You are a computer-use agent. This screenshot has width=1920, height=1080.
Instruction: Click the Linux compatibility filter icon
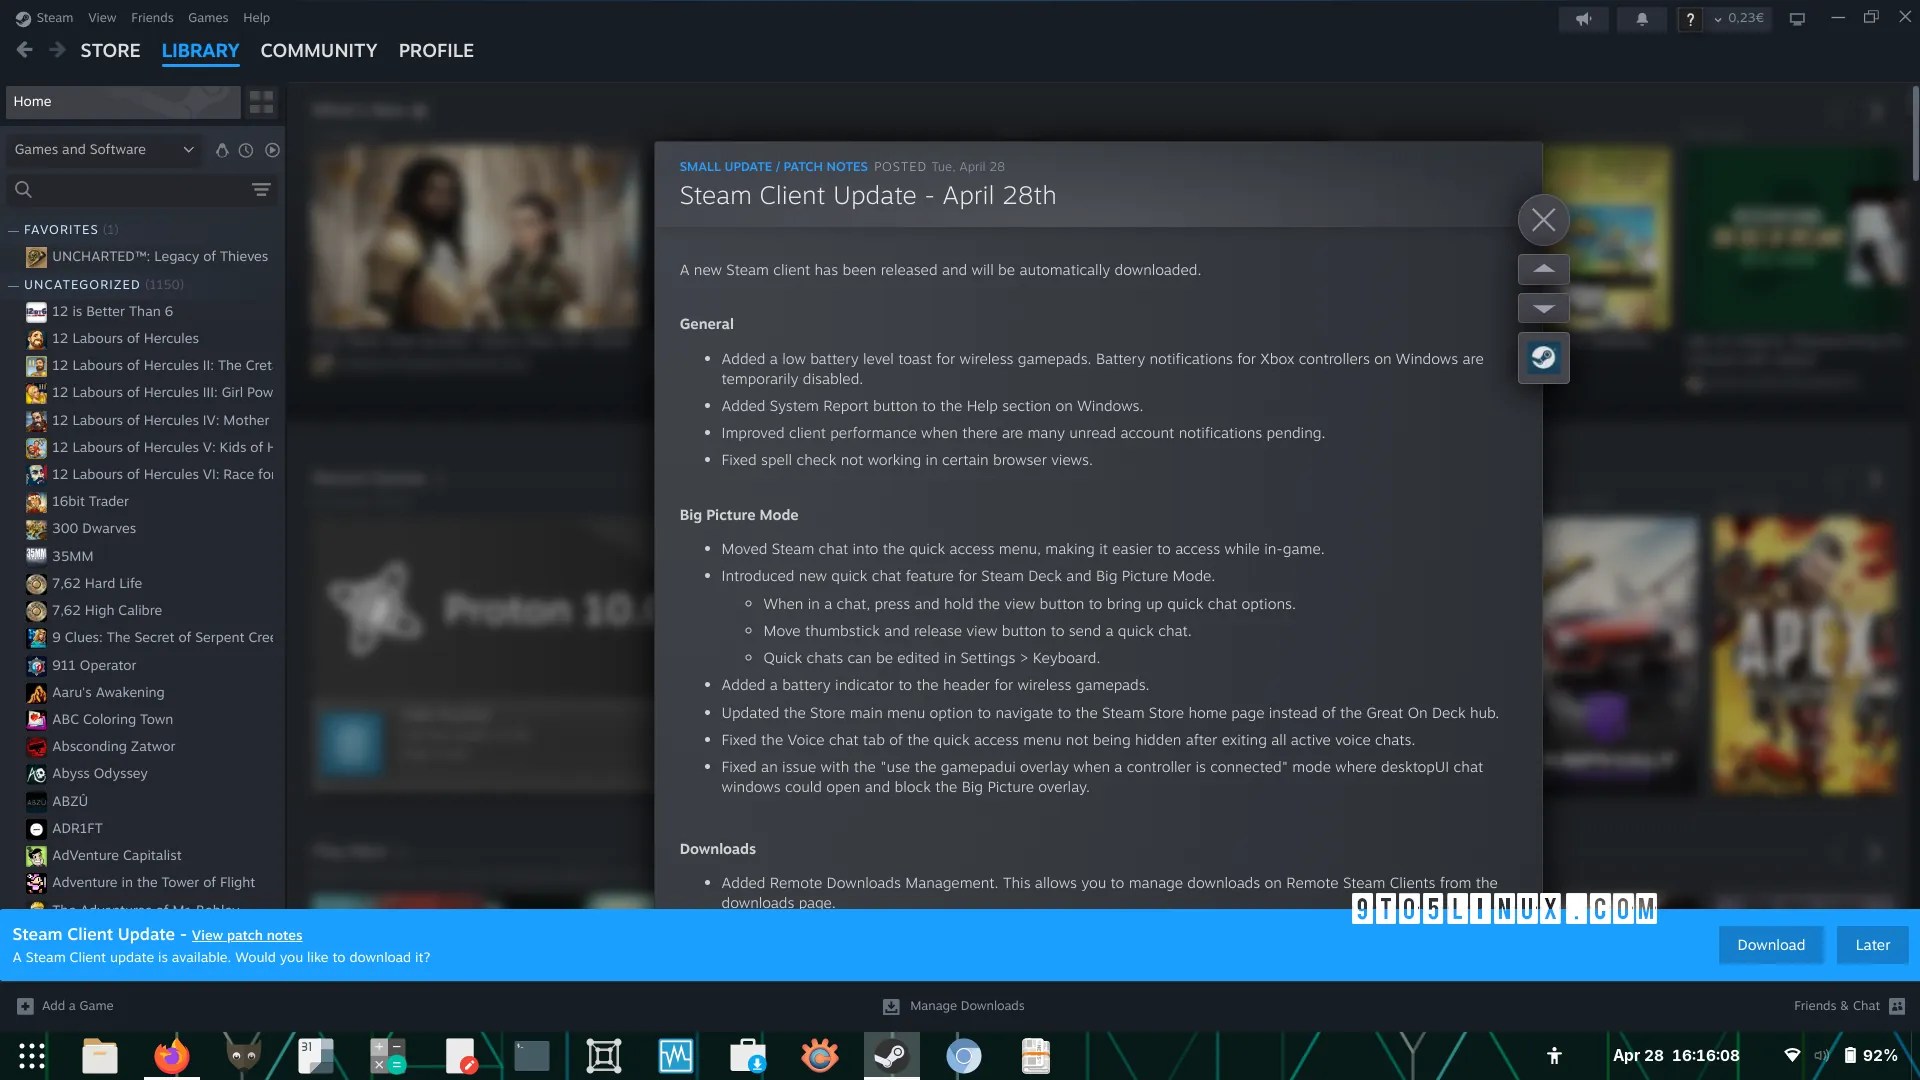222,150
